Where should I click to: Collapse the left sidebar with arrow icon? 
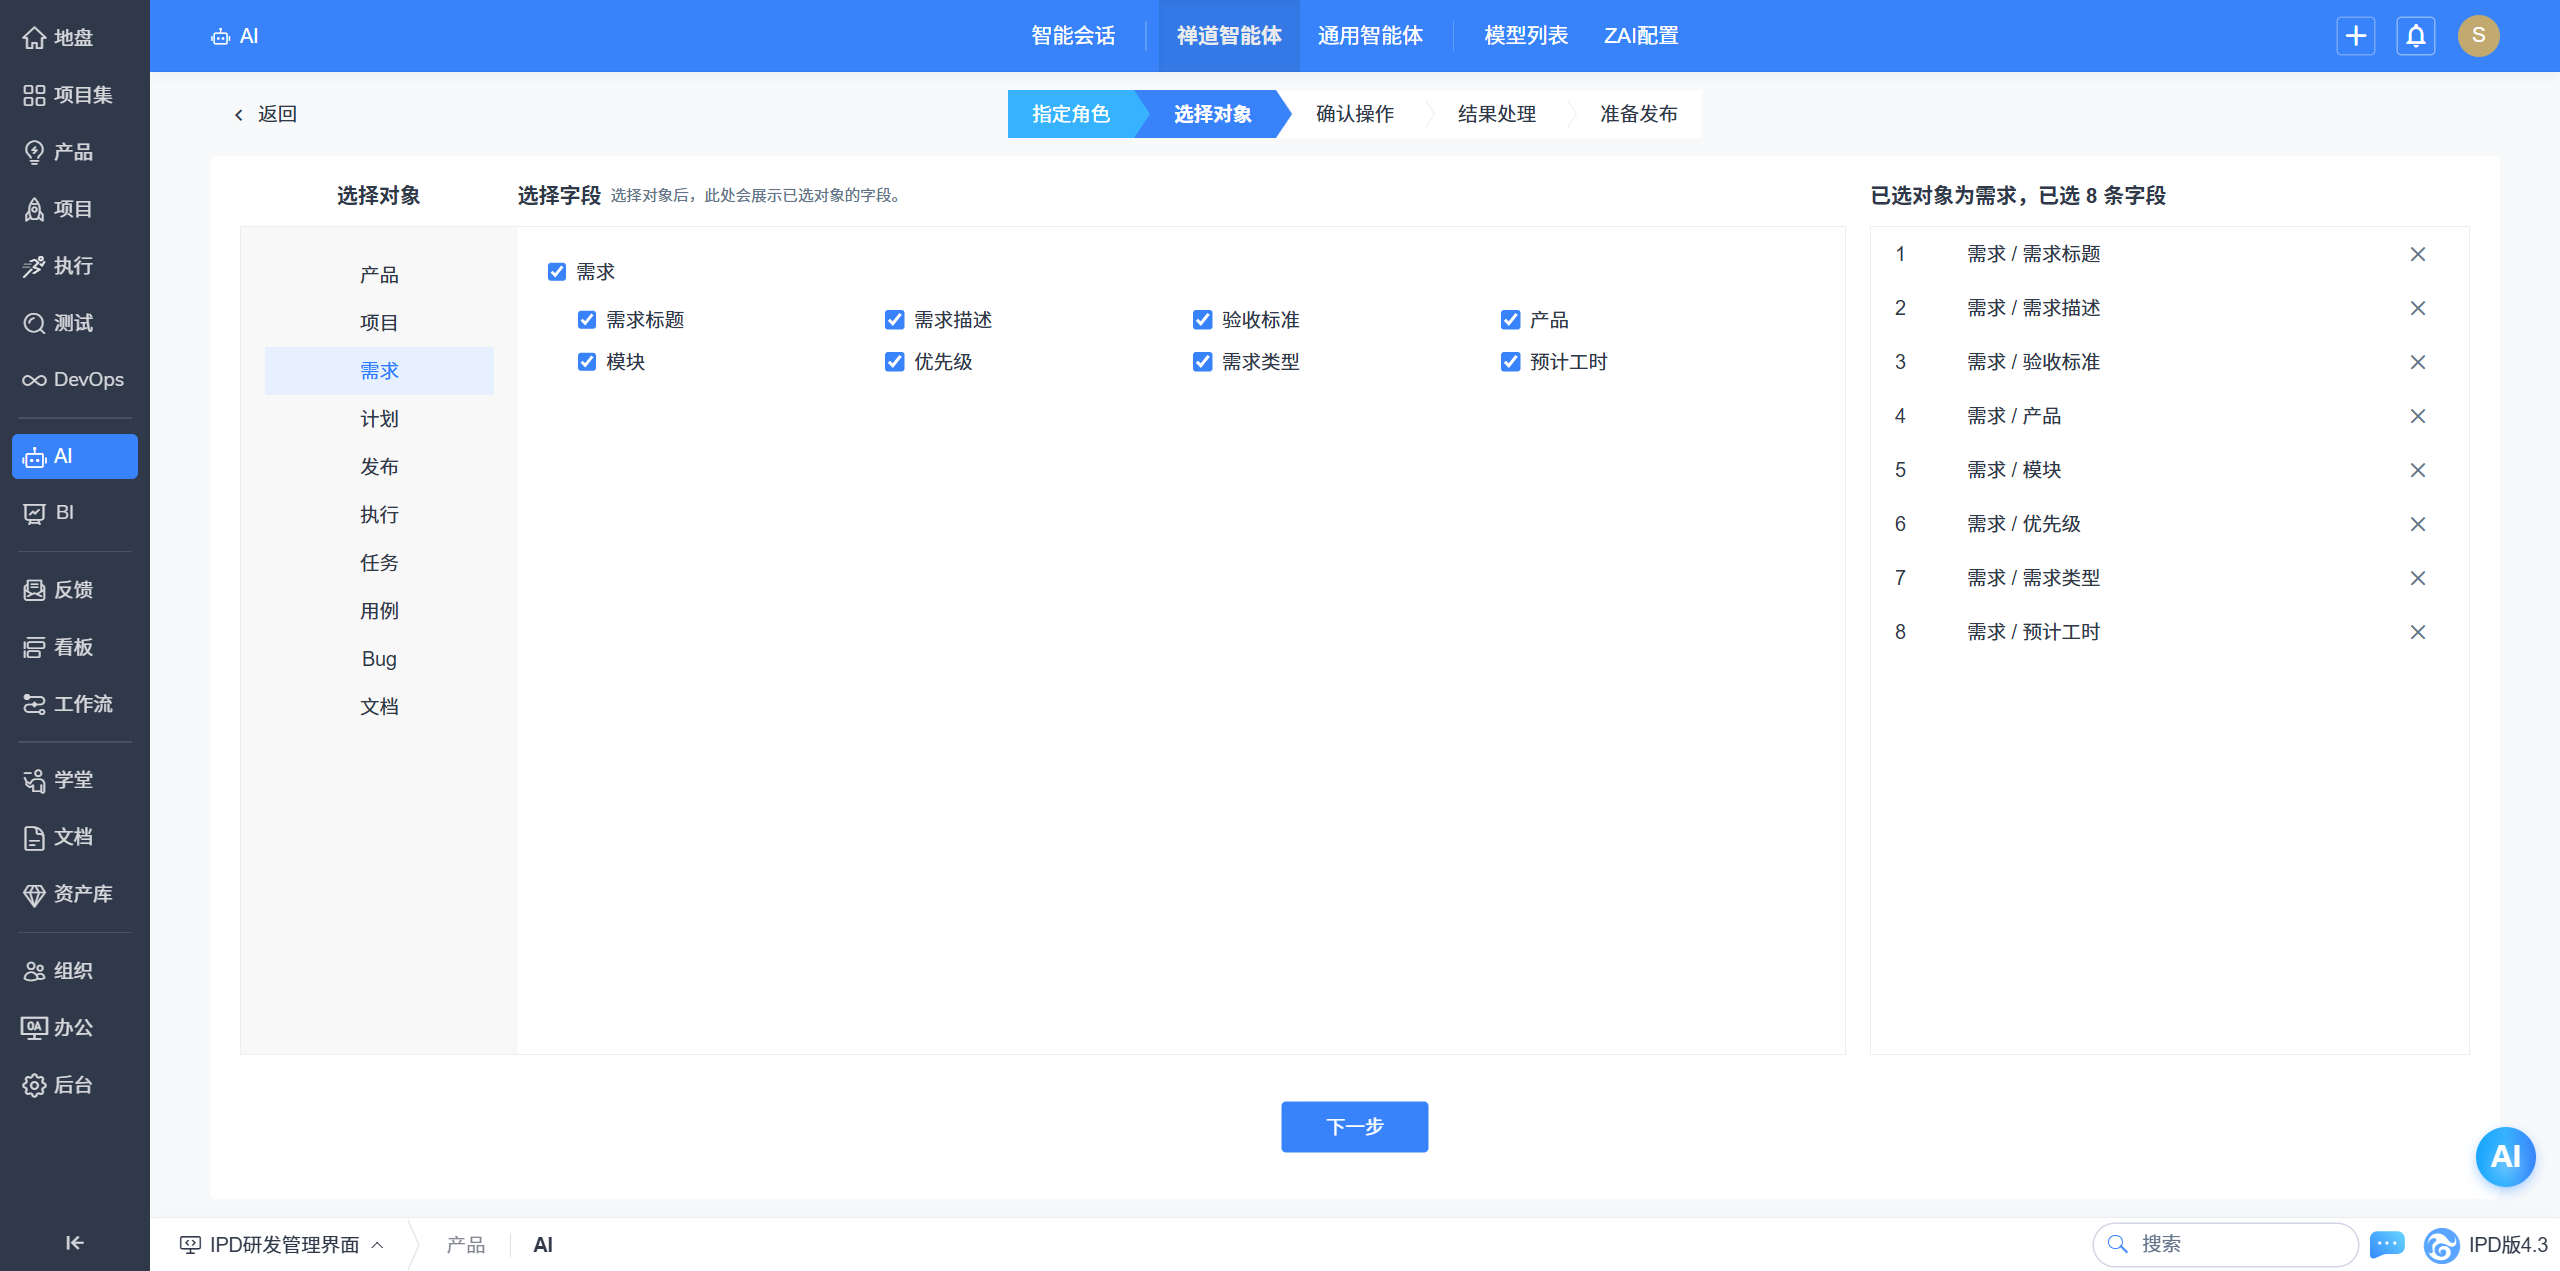74,1242
